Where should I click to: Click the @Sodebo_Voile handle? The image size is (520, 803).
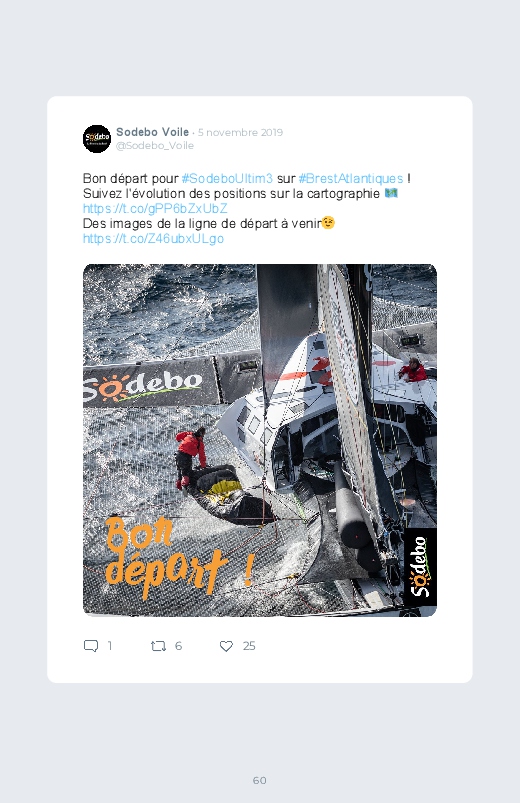click(x=155, y=145)
